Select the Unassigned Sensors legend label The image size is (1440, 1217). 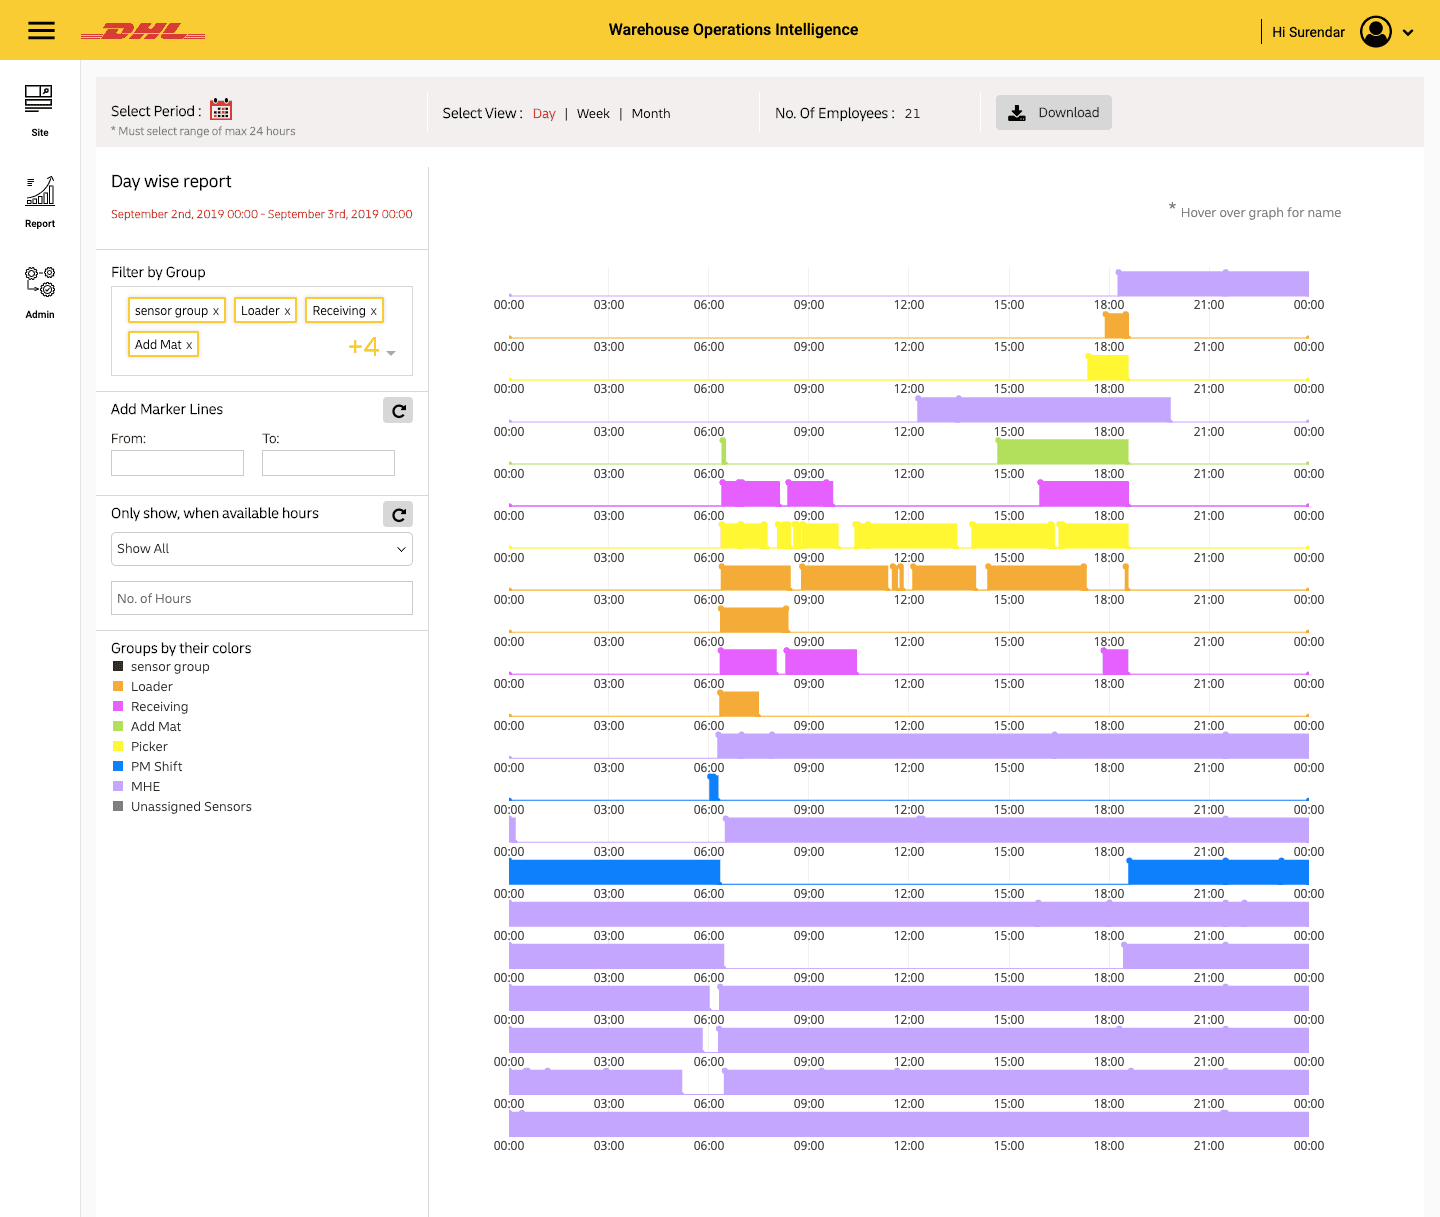click(191, 807)
